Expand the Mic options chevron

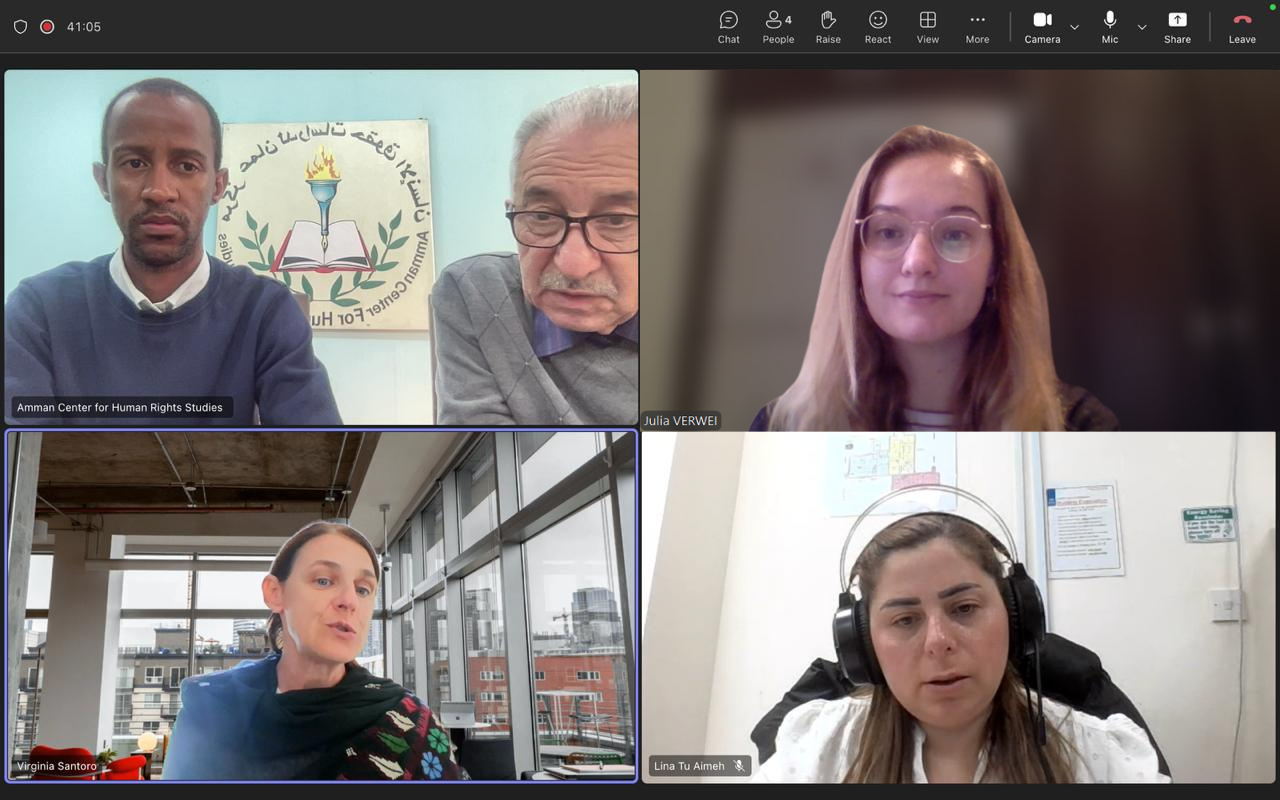[x=1142, y=27]
